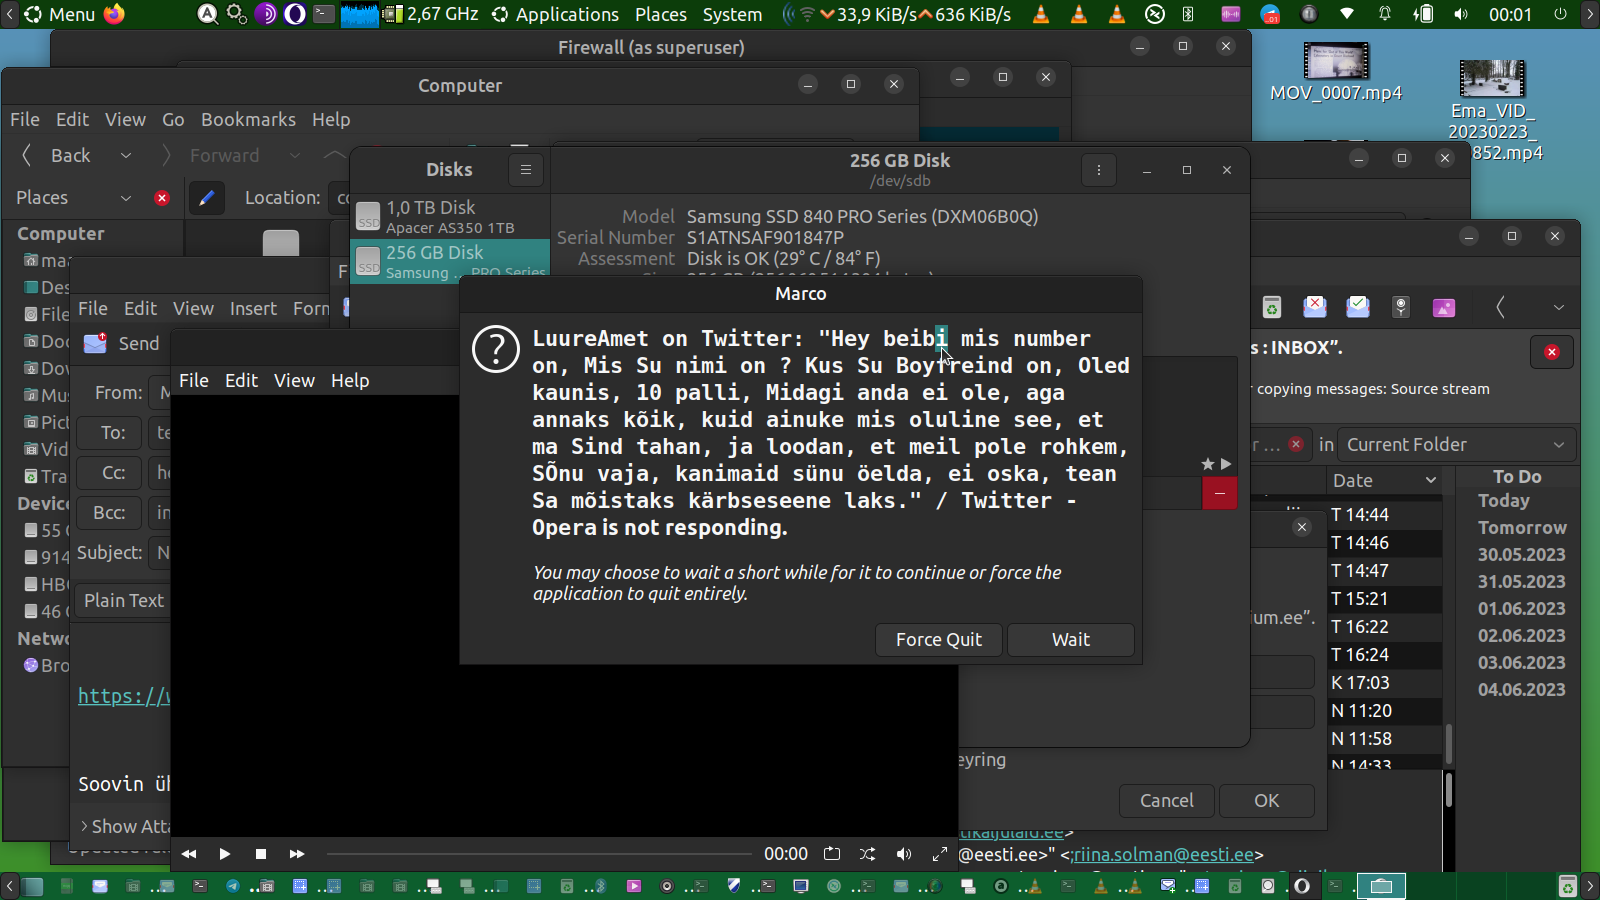
Task: Click the stop playback icon
Action: click(261, 854)
